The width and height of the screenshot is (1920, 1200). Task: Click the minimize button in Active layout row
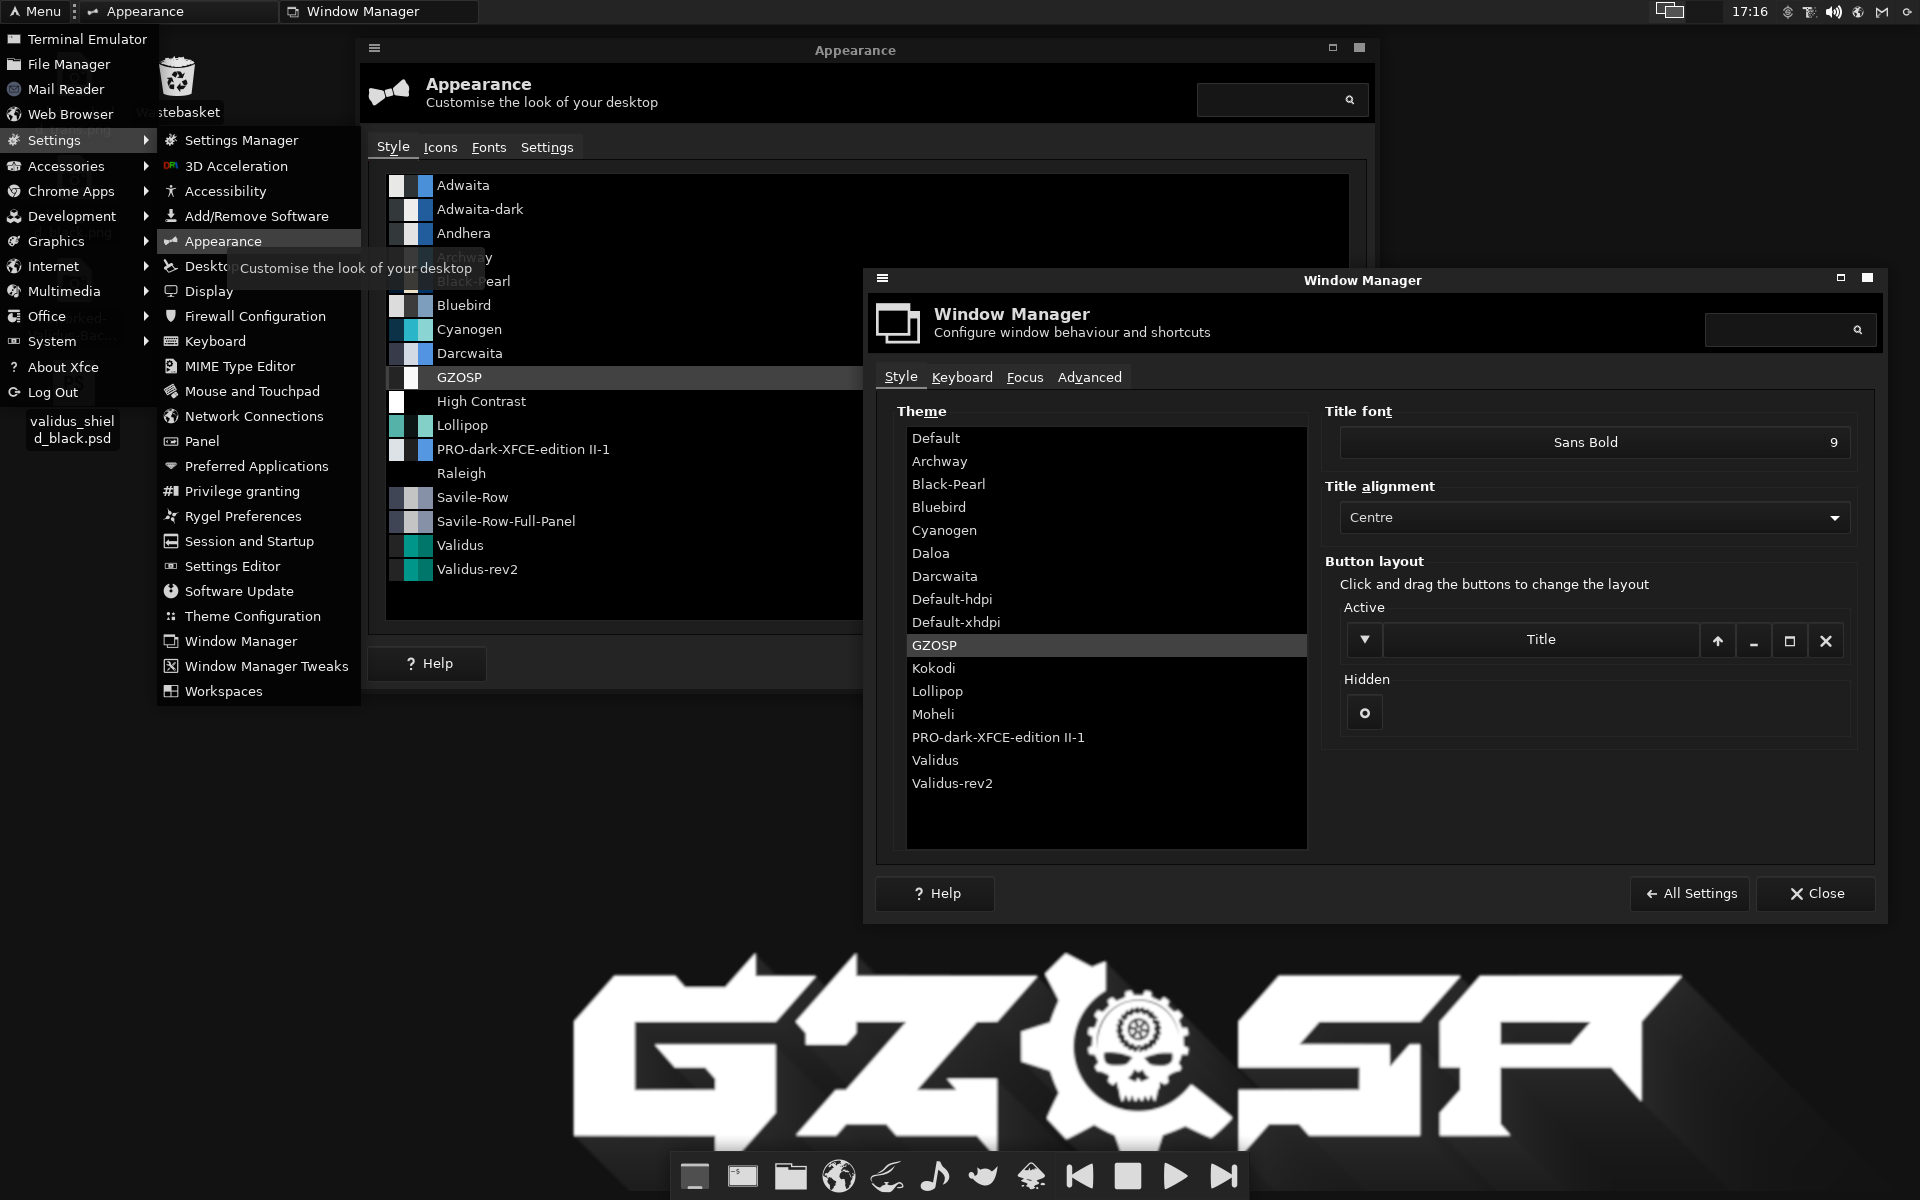tap(1754, 640)
